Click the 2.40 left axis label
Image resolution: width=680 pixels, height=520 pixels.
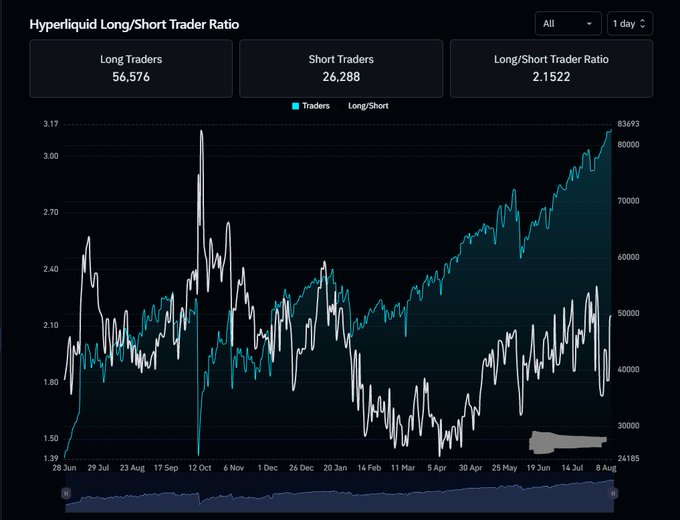pyautogui.click(x=51, y=269)
